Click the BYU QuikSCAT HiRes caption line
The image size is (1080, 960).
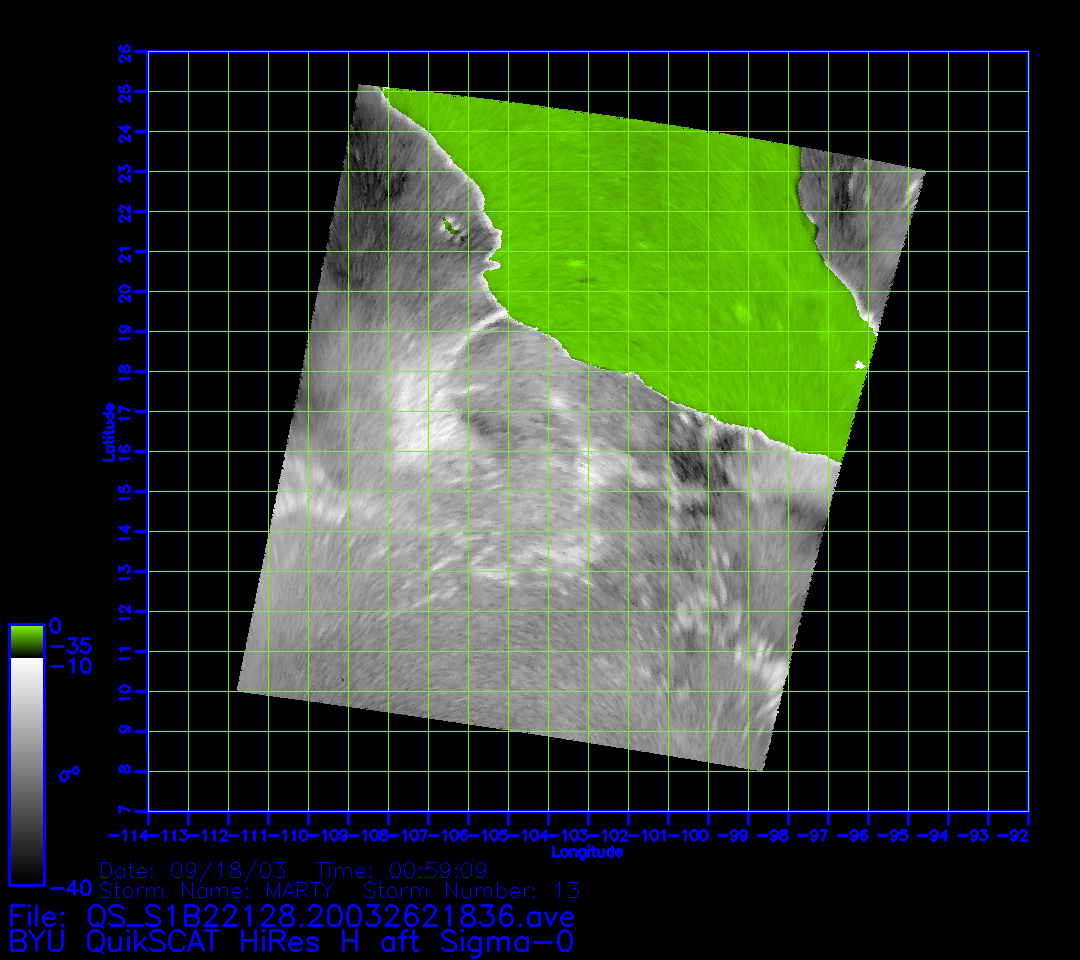[x=291, y=941]
